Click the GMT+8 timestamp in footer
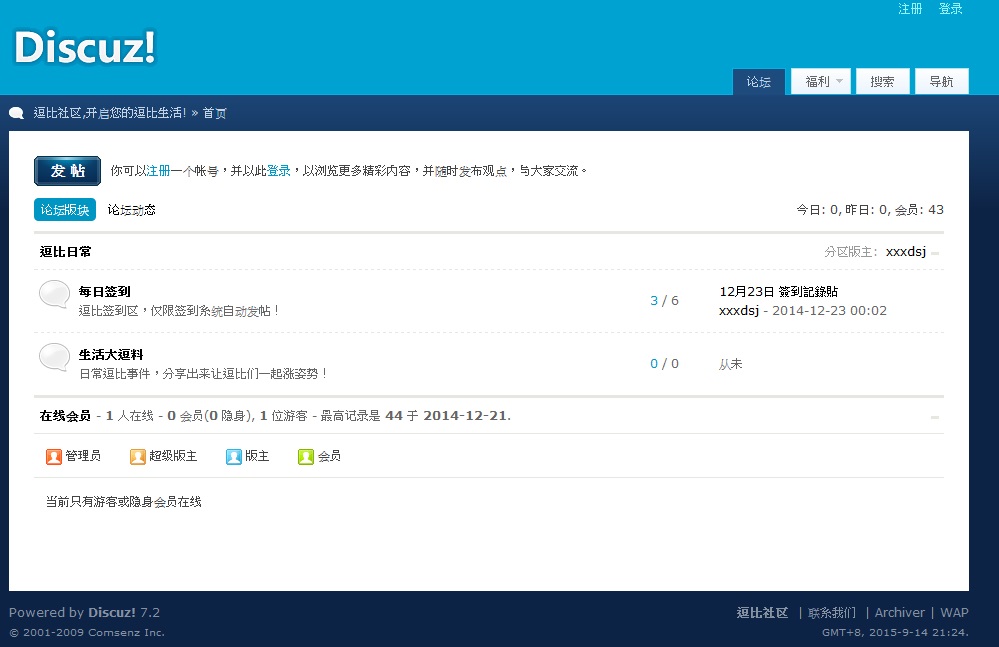The height and width of the screenshot is (647, 999). pos(895,632)
